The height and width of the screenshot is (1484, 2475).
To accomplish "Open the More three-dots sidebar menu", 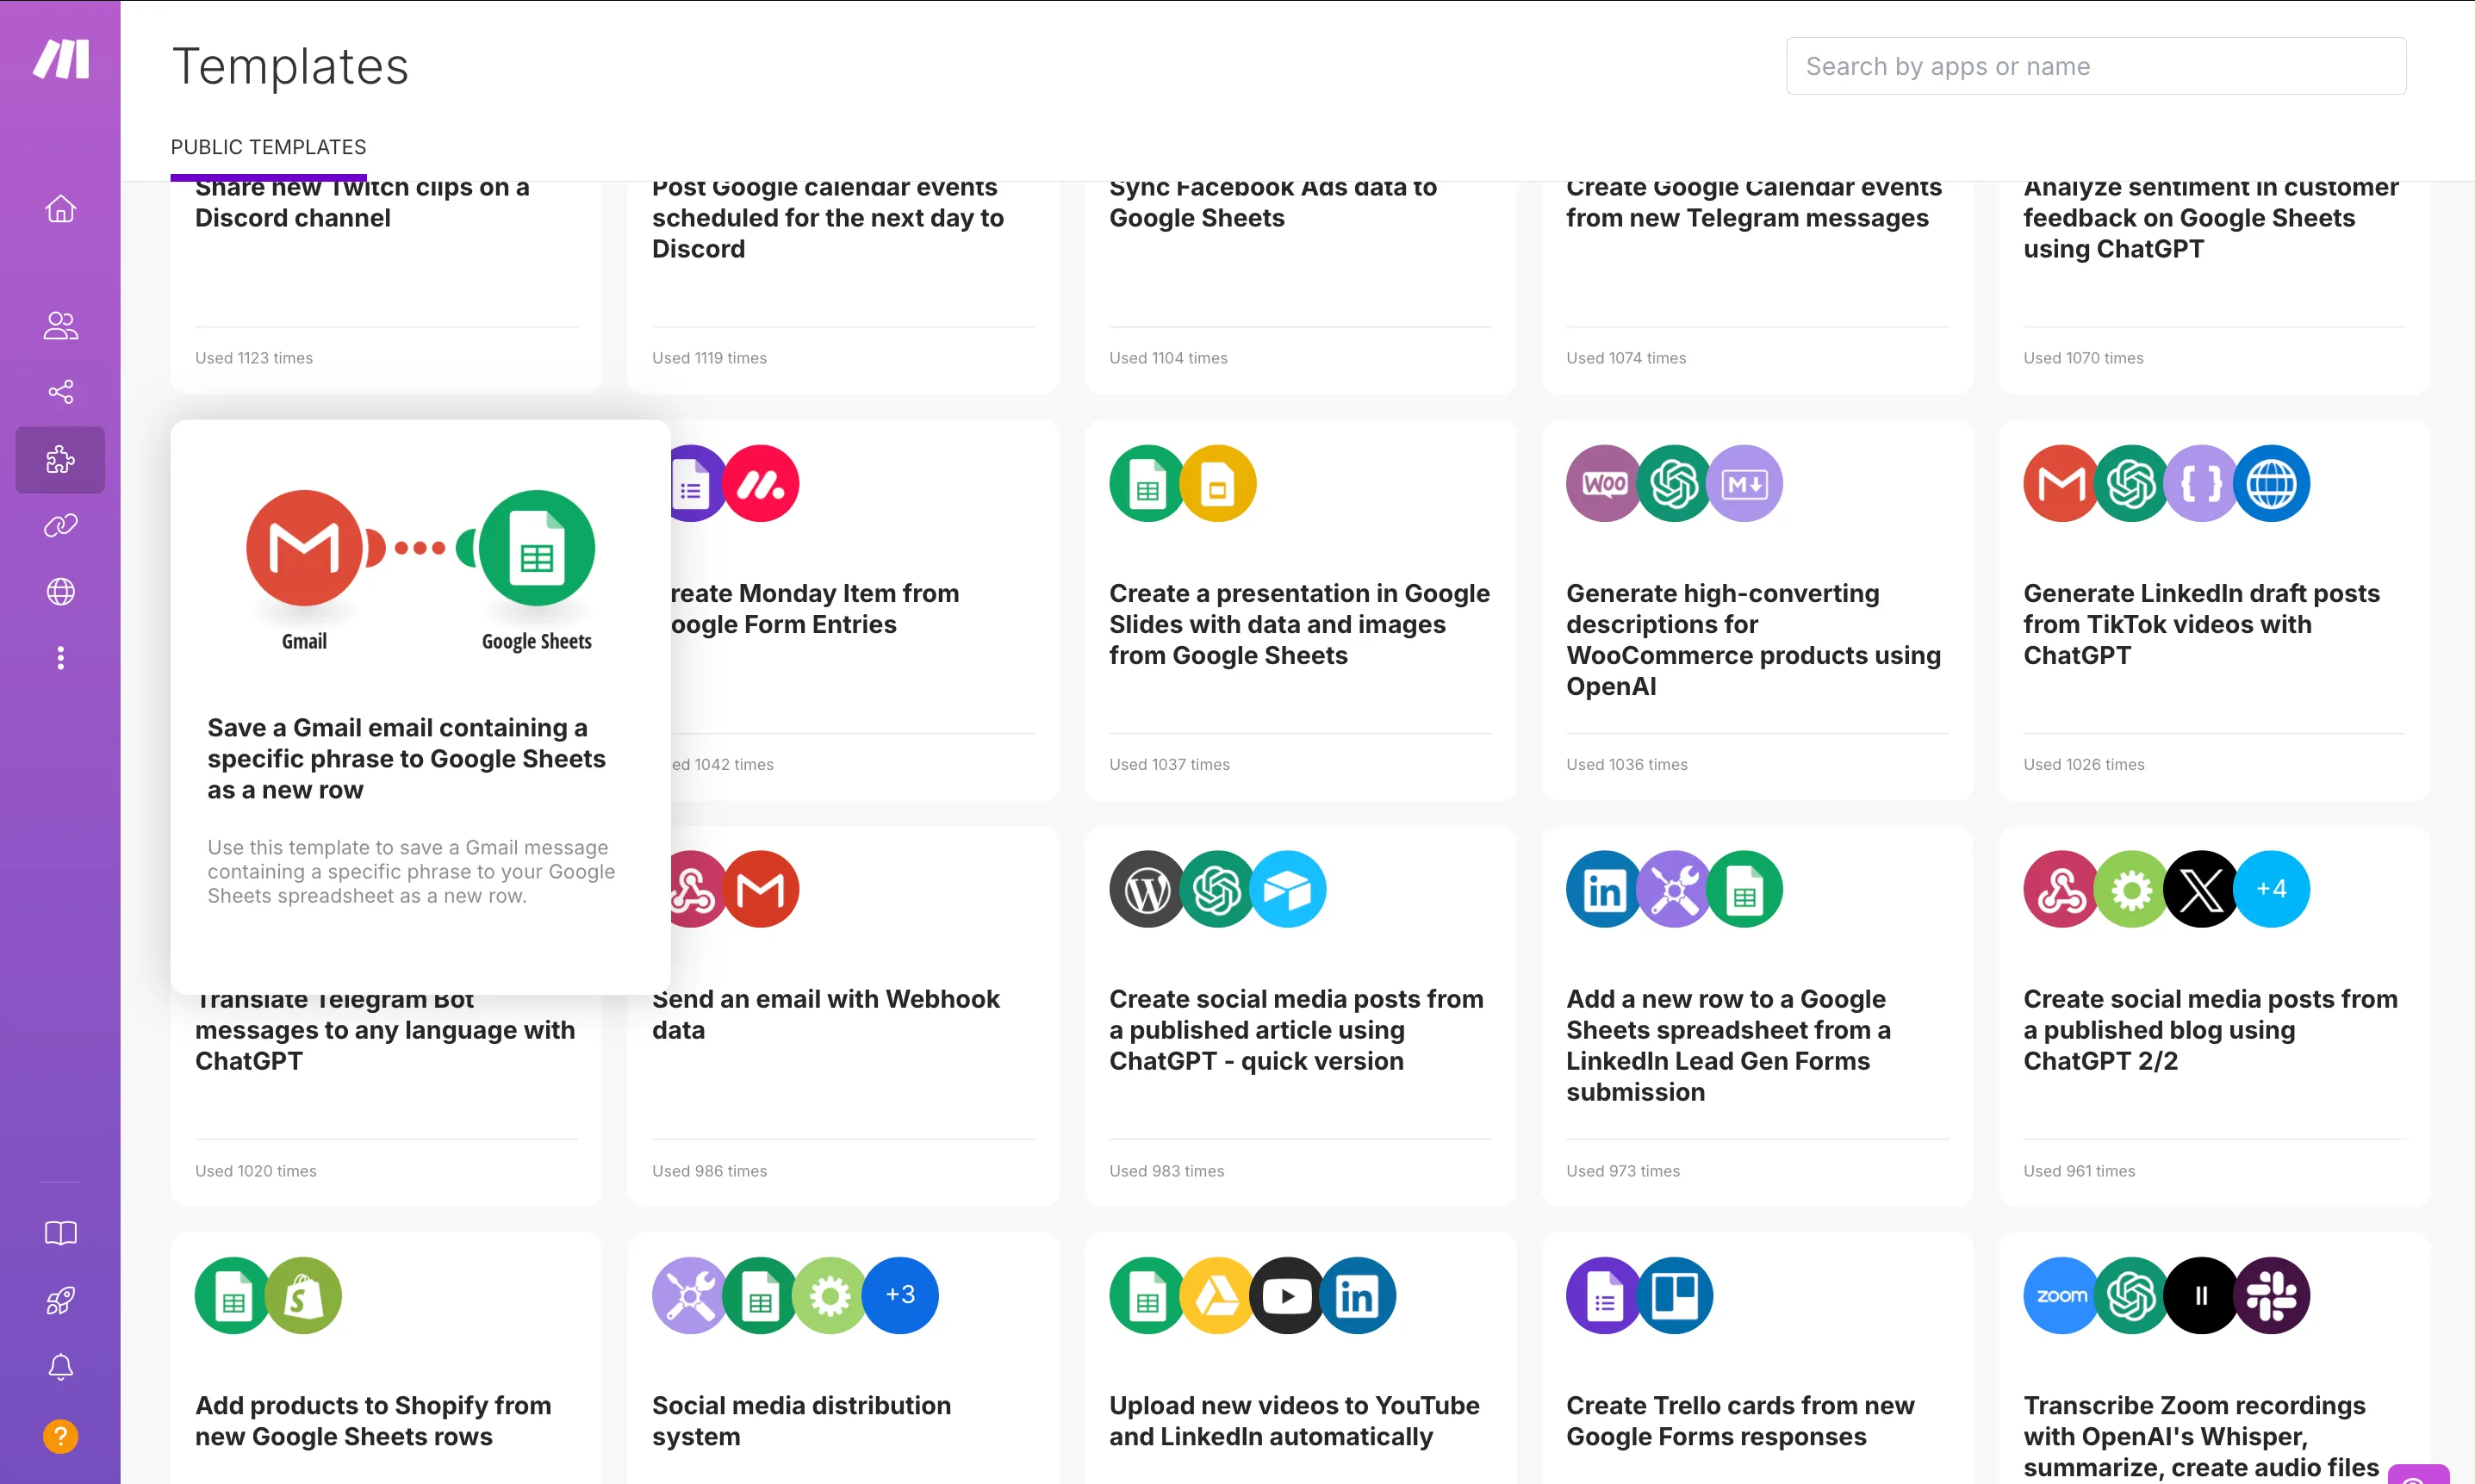I will click(x=61, y=658).
